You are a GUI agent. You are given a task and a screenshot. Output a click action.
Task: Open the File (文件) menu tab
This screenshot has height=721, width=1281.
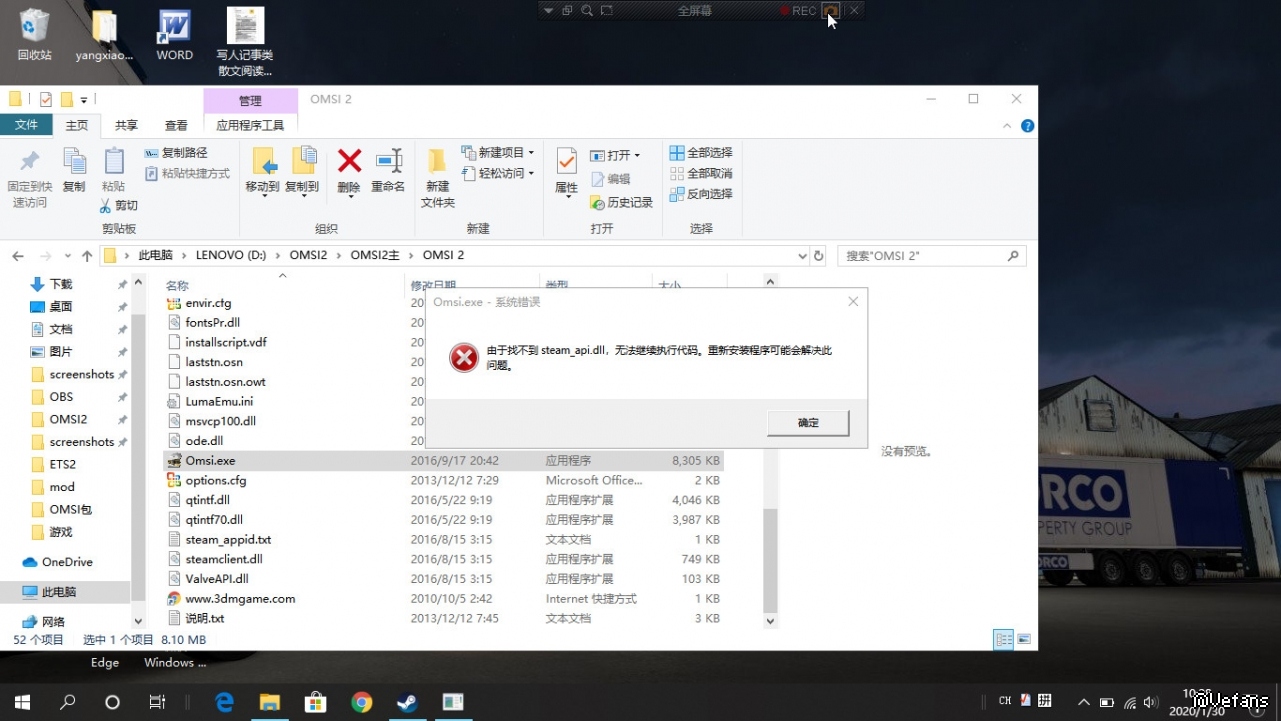click(x=26, y=125)
